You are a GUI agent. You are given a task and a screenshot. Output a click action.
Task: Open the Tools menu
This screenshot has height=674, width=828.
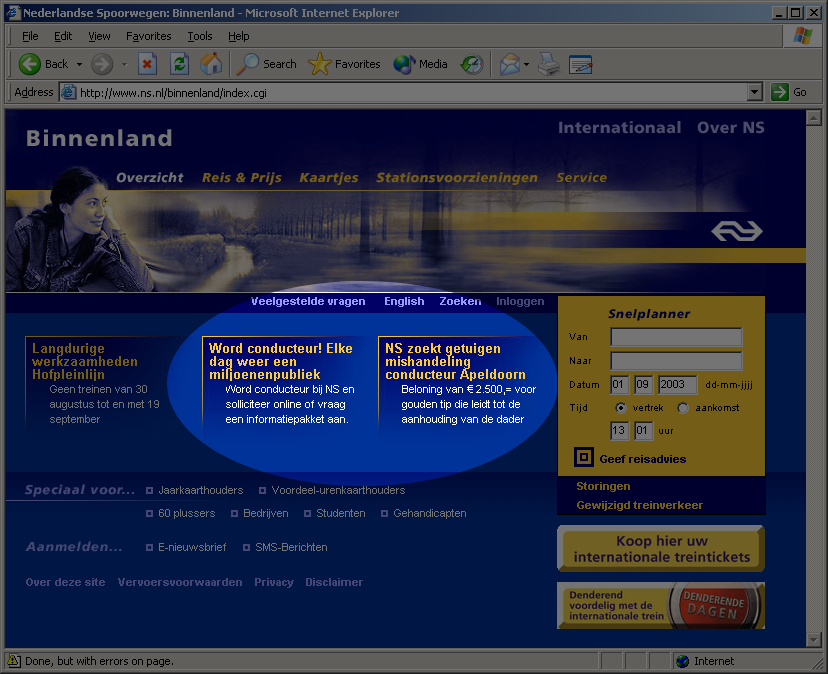tap(200, 36)
